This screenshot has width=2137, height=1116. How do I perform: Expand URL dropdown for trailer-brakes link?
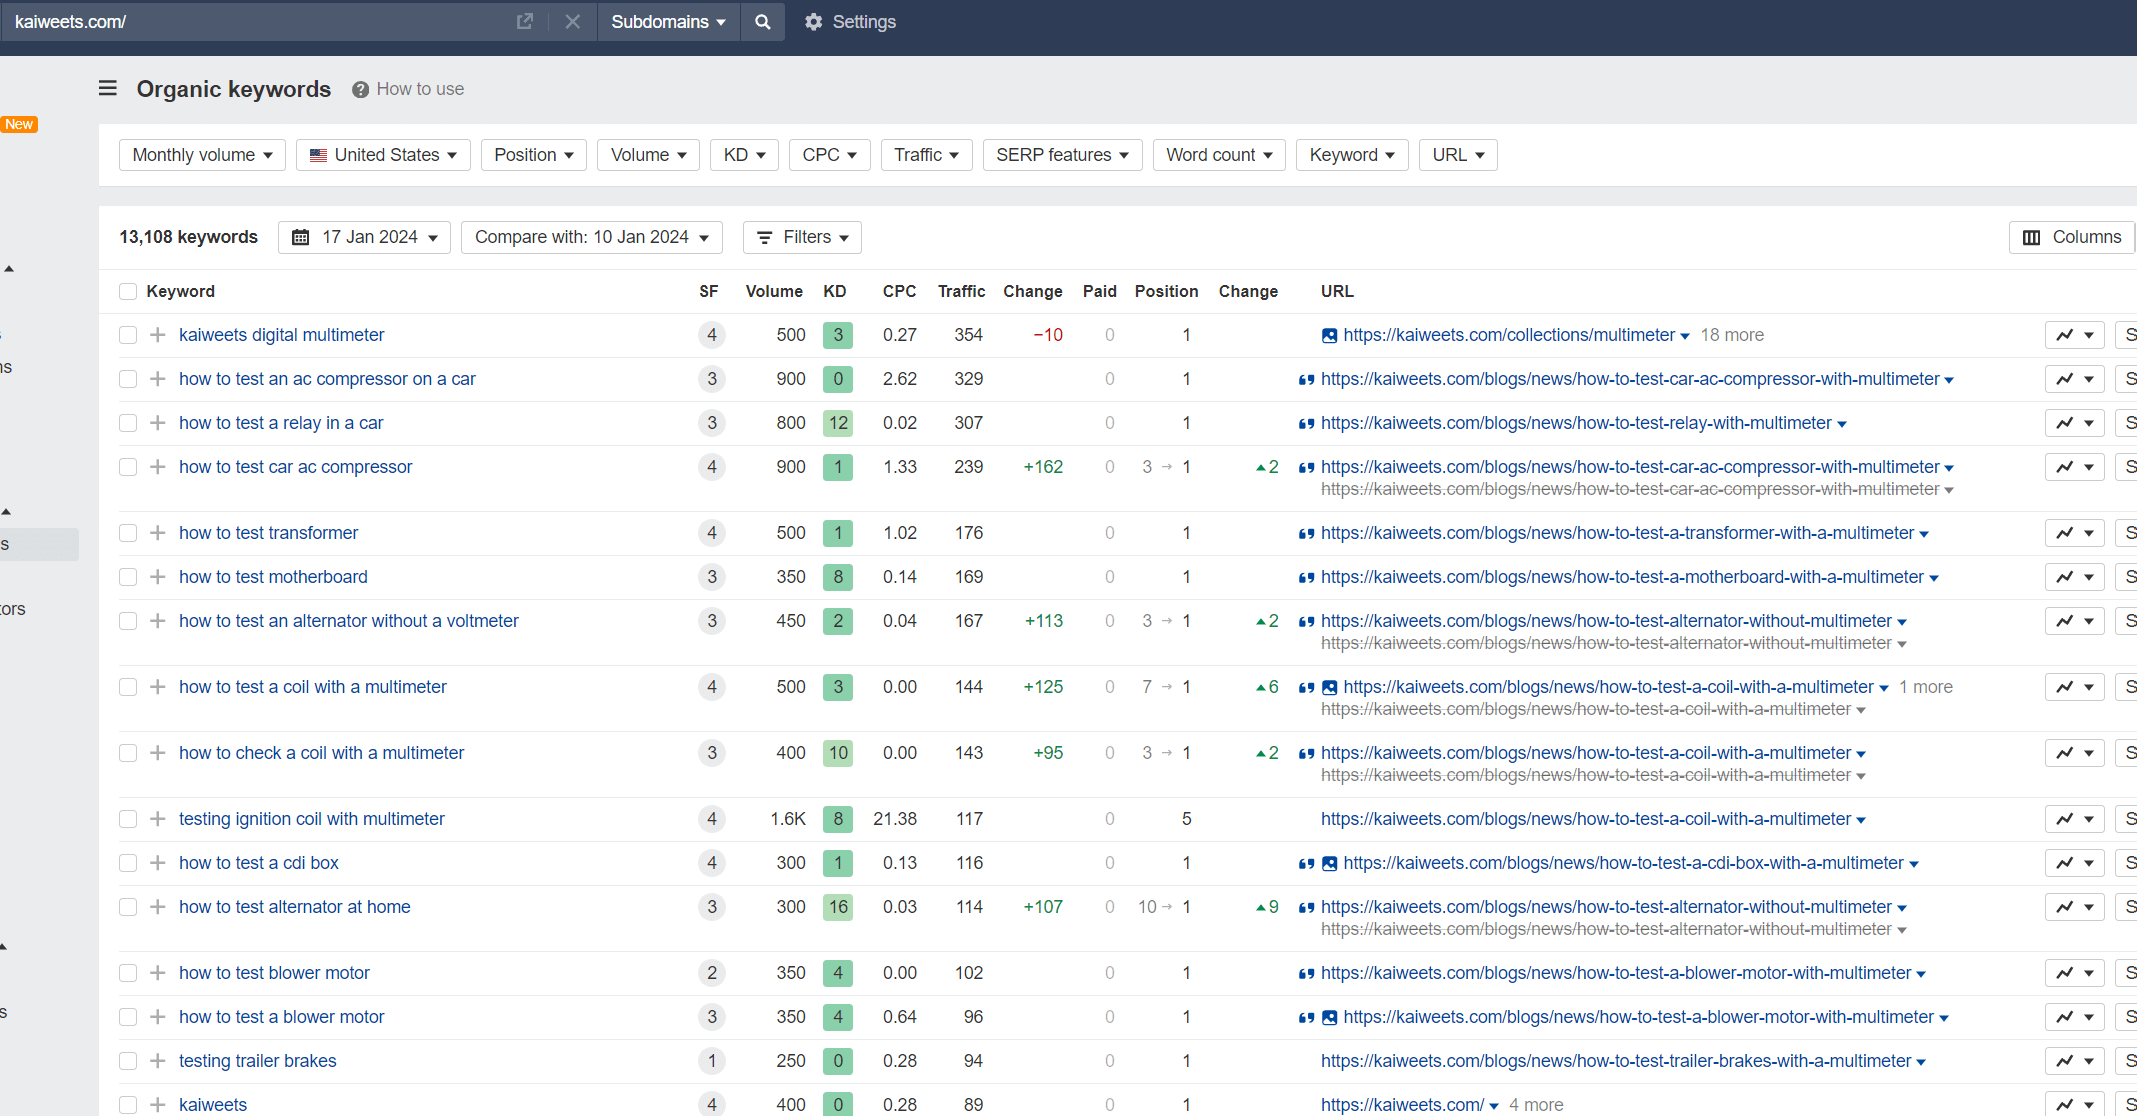pos(1921,1062)
